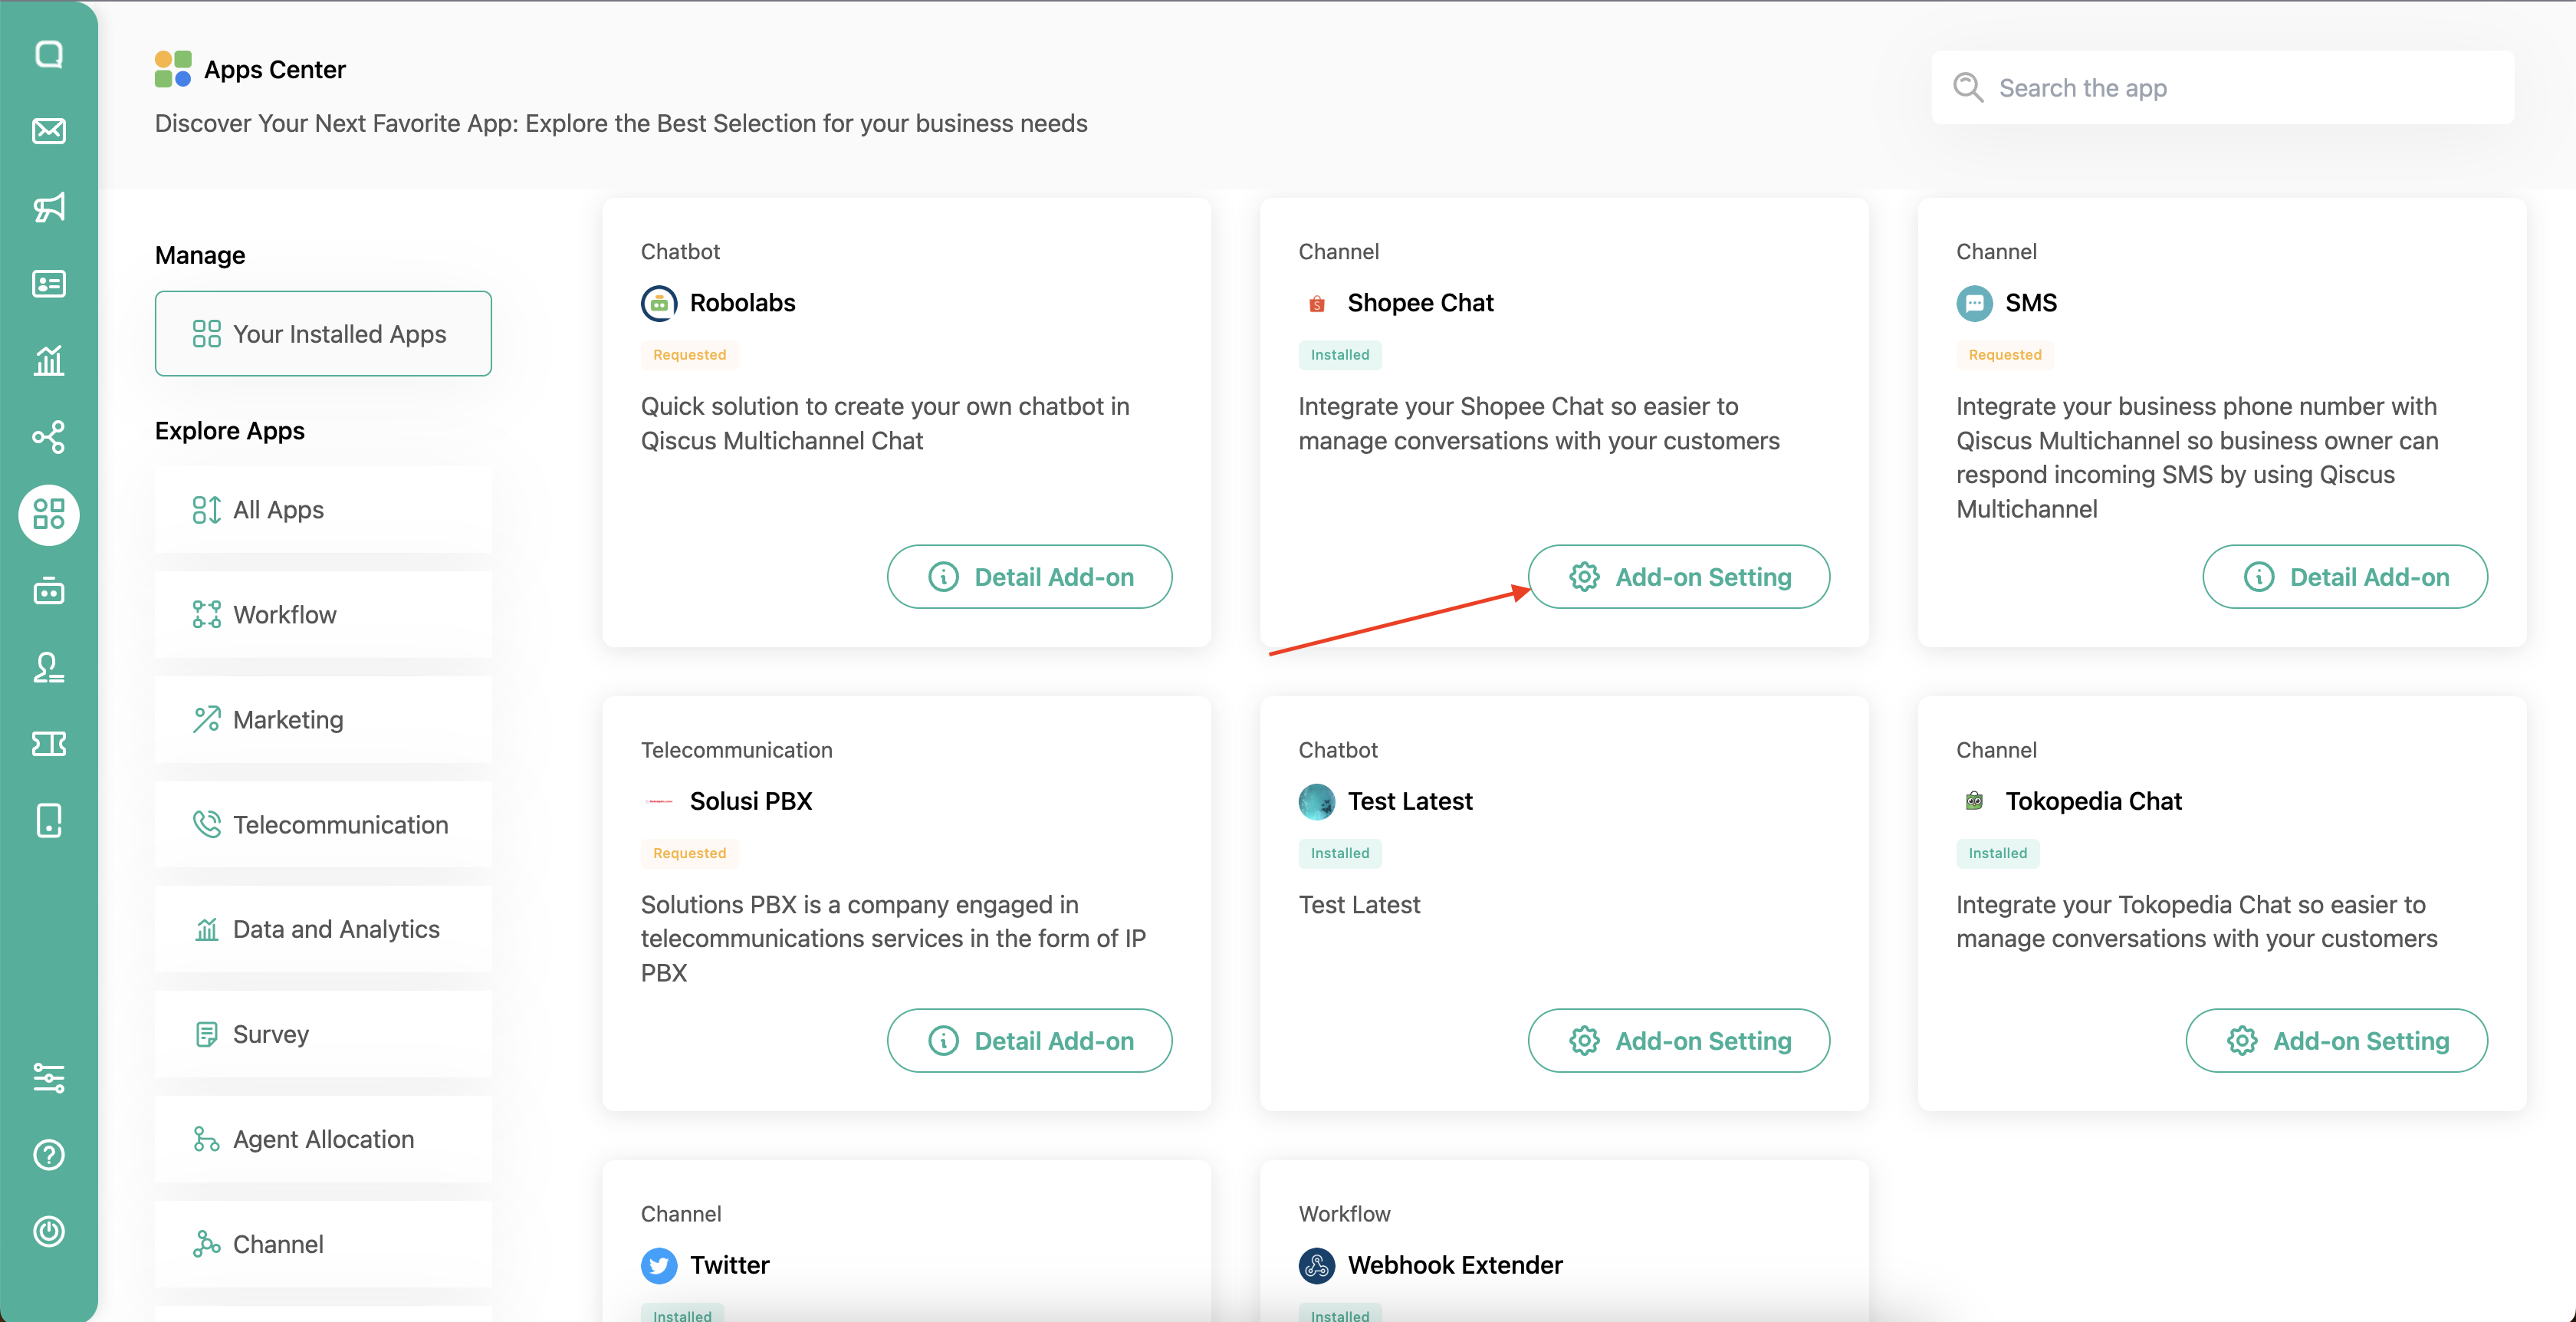This screenshot has height=1322, width=2576.
Task: Select the Apps Center grid sidebar icon
Action: (x=49, y=514)
